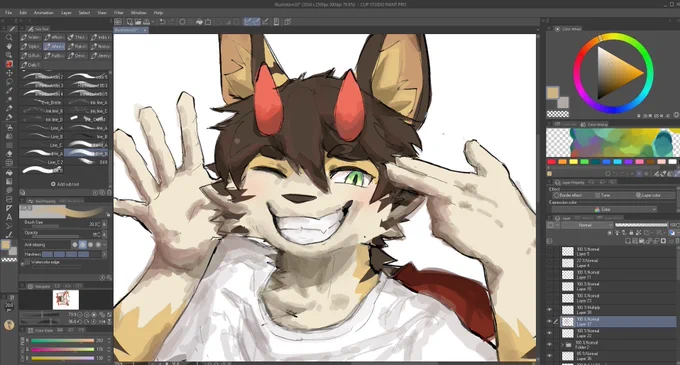Open the Window menu
Image resolution: width=680 pixels, height=365 pixels.
(138, 13)
